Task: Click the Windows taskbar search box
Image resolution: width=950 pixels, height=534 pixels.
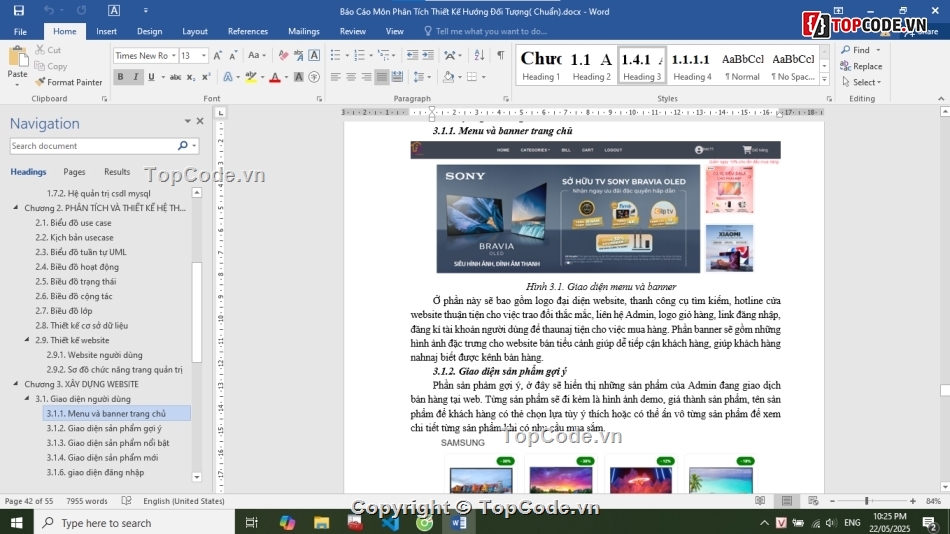Action: (x=134, y=522)
